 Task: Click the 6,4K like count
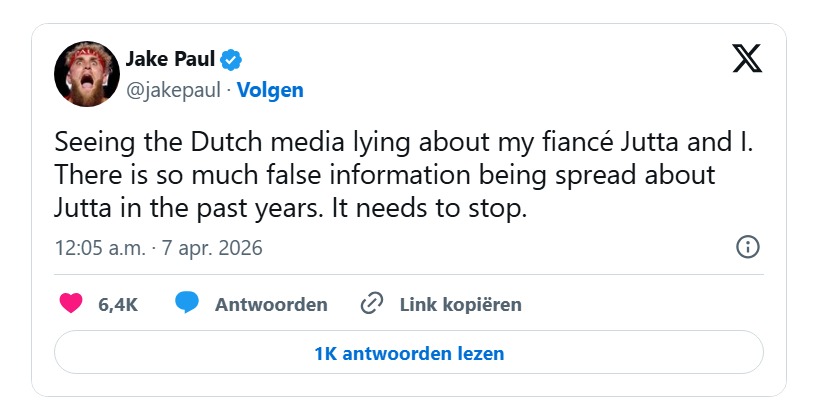click(118, 305)
